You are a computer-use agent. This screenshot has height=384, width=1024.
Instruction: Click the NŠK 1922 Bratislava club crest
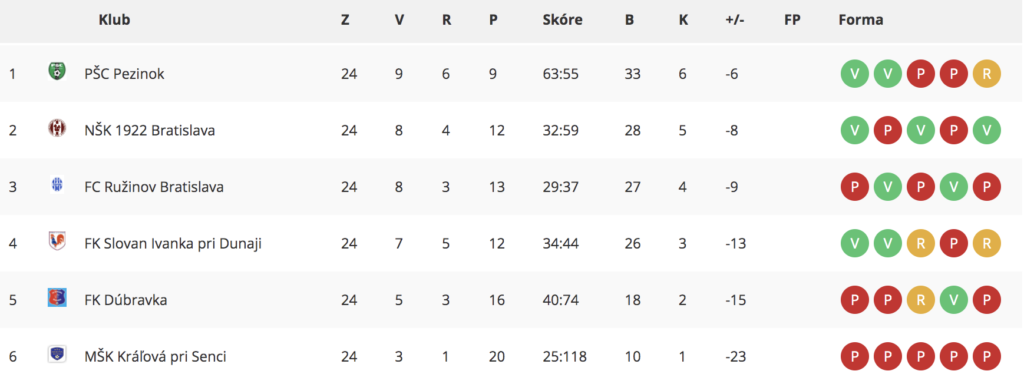57,128
